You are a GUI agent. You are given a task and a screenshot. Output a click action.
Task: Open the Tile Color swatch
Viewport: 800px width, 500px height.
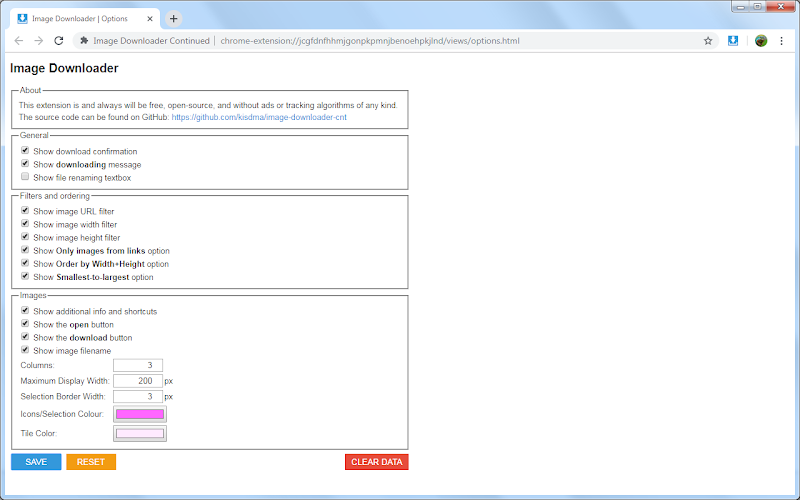[140, 434]
